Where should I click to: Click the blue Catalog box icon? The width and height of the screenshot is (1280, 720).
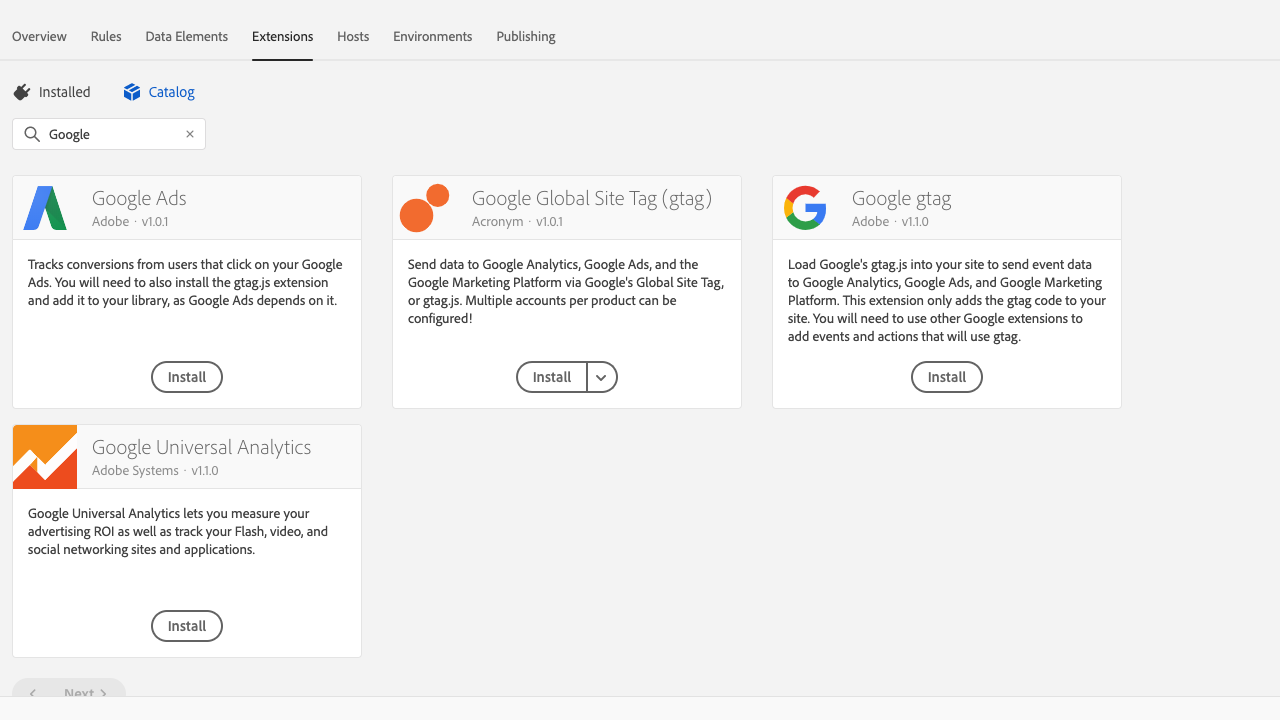pyautogui.click(x=132, y=92)
